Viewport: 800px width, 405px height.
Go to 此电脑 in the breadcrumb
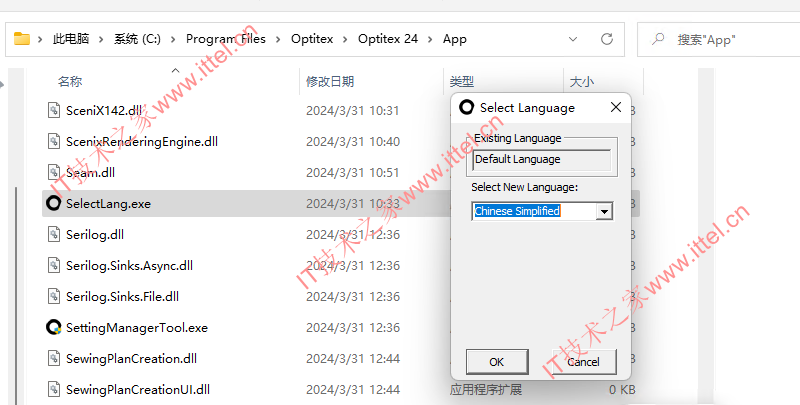[71, 39]
